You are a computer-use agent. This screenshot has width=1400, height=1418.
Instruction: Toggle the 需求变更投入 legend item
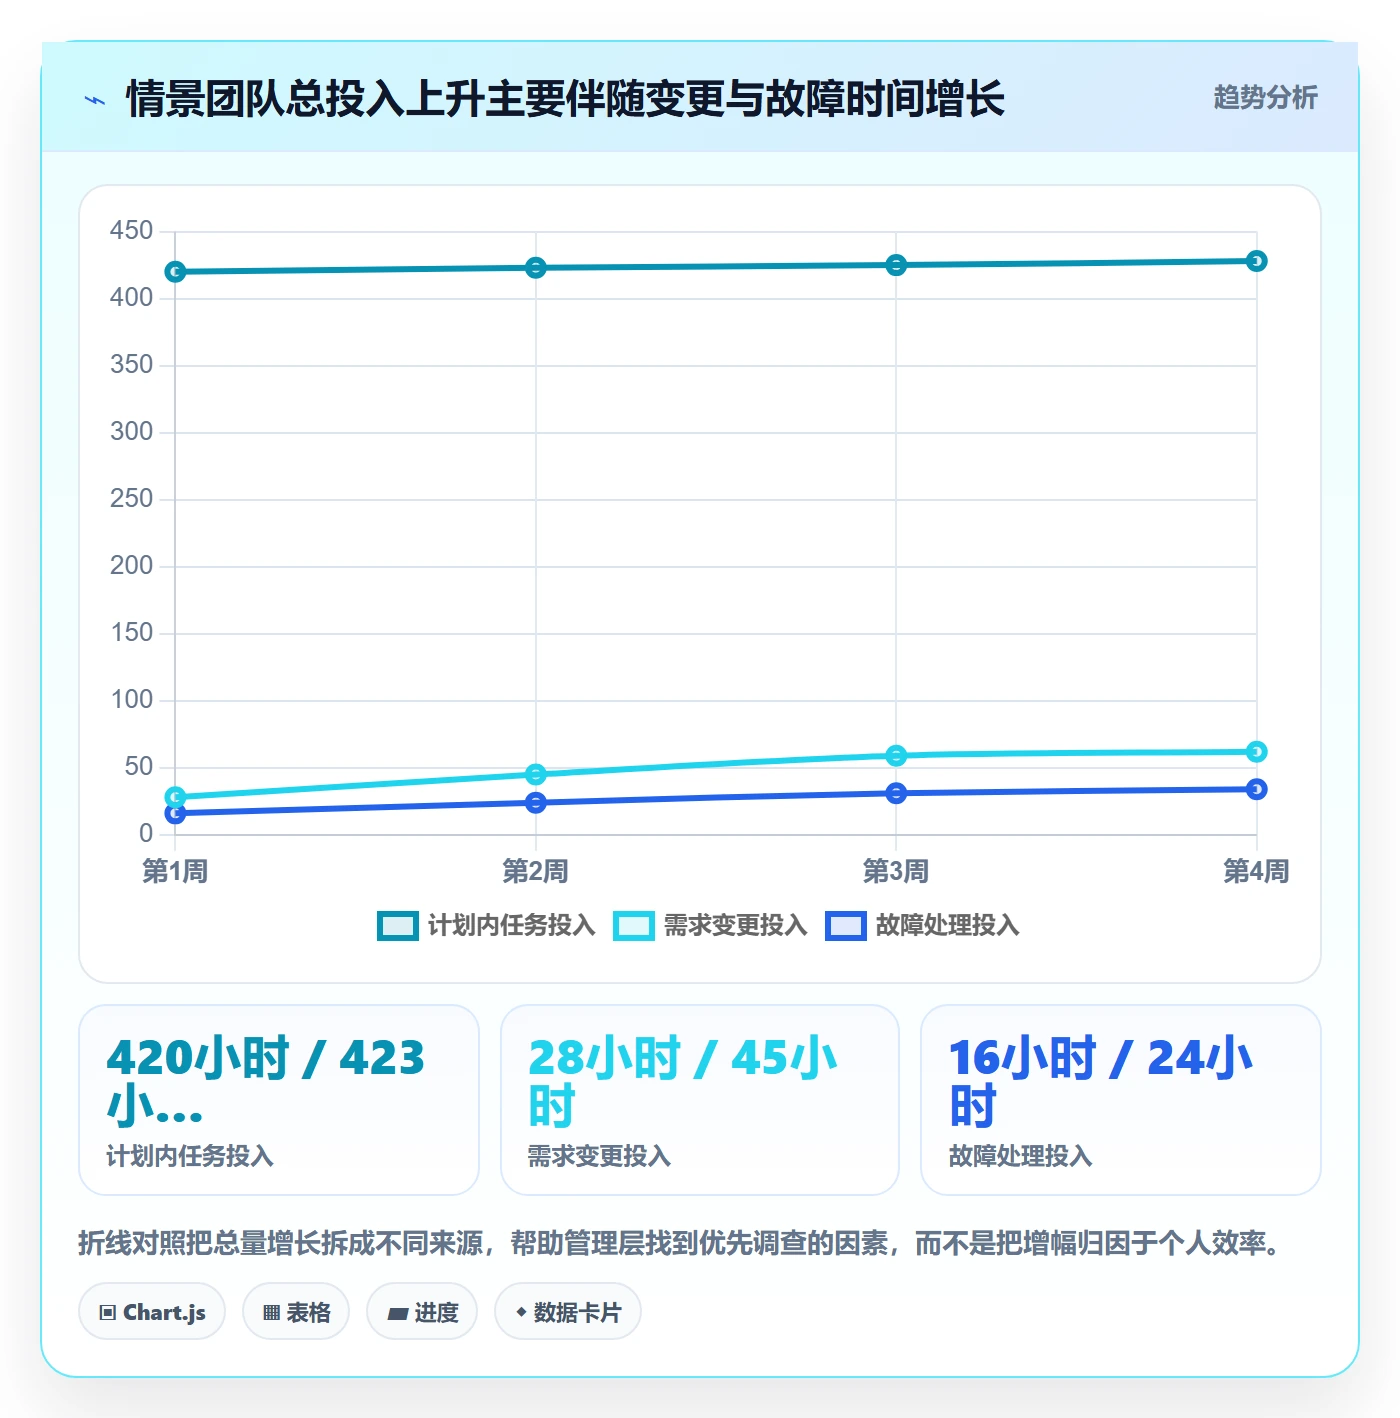(x=710, y=926)
